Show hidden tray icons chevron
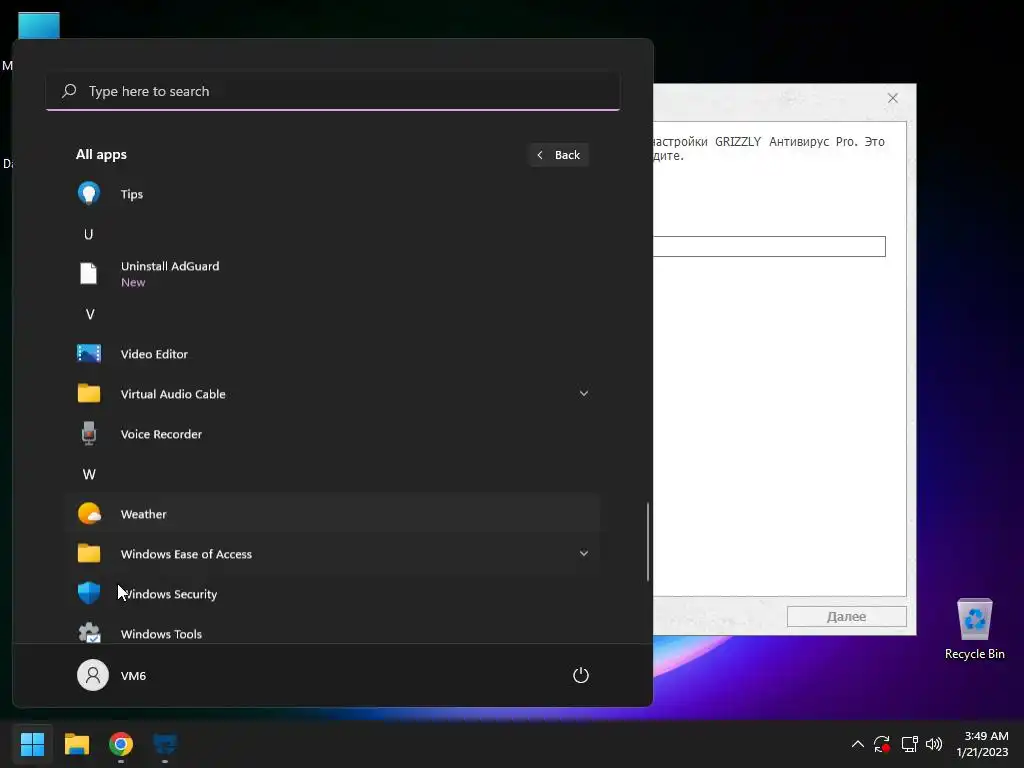The image size is (1024, 768). [x=857, y=744]
